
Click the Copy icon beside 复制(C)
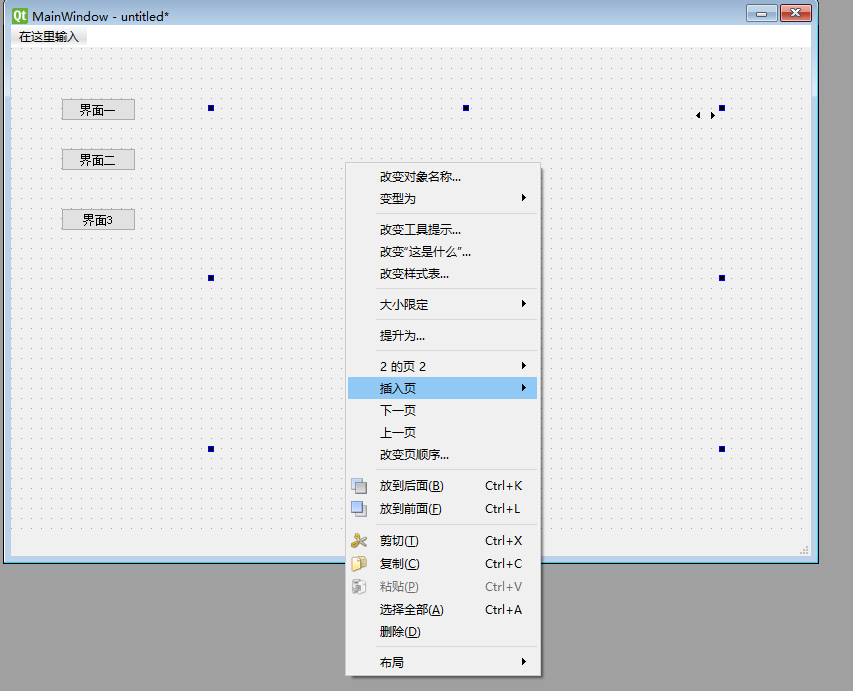[359, 563]
